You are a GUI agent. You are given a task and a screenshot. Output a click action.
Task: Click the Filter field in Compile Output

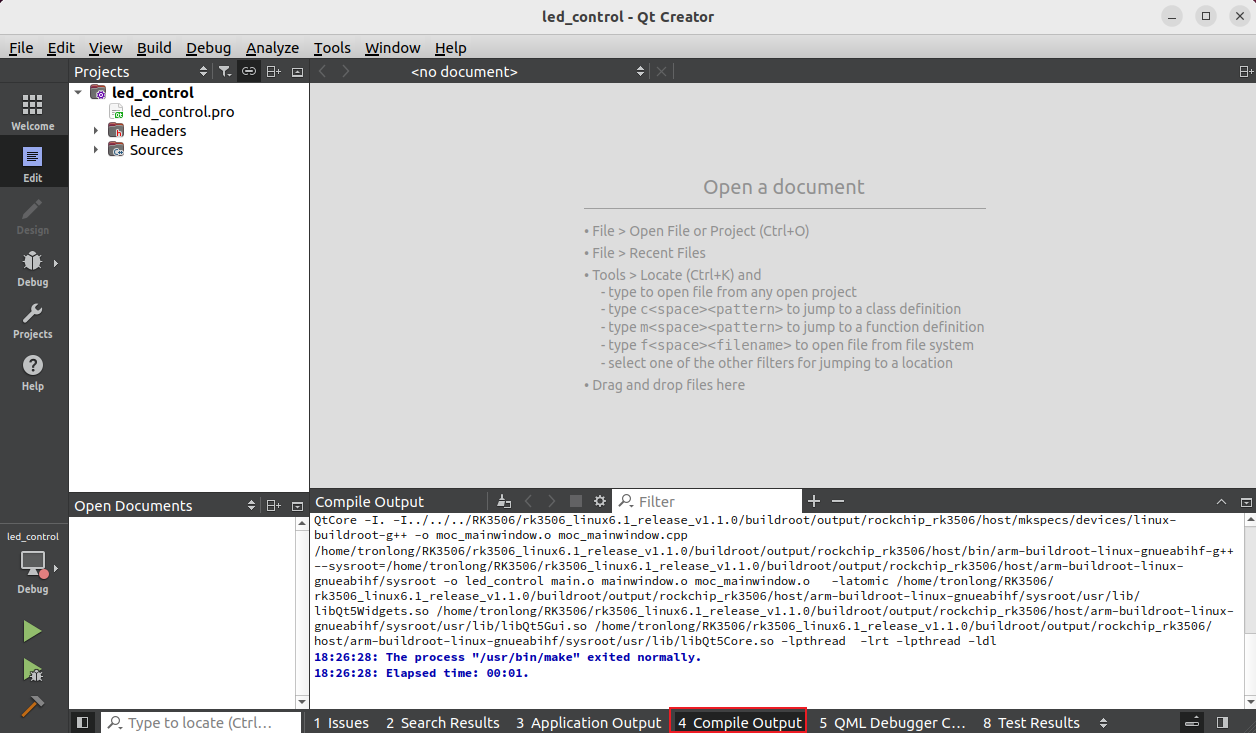pos(707,501)
